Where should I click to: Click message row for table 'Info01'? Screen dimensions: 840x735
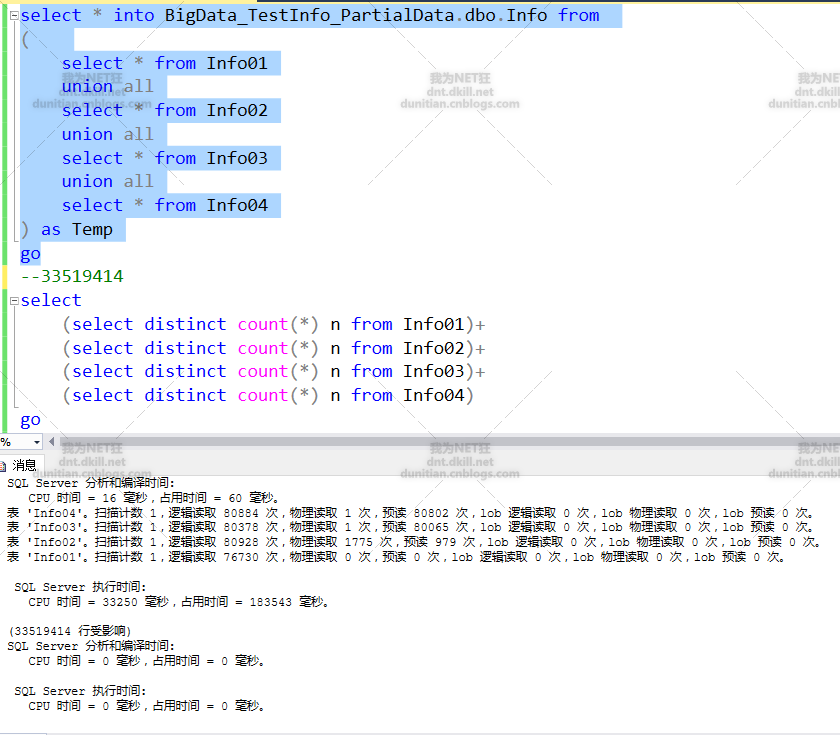(x=397, y=557)
